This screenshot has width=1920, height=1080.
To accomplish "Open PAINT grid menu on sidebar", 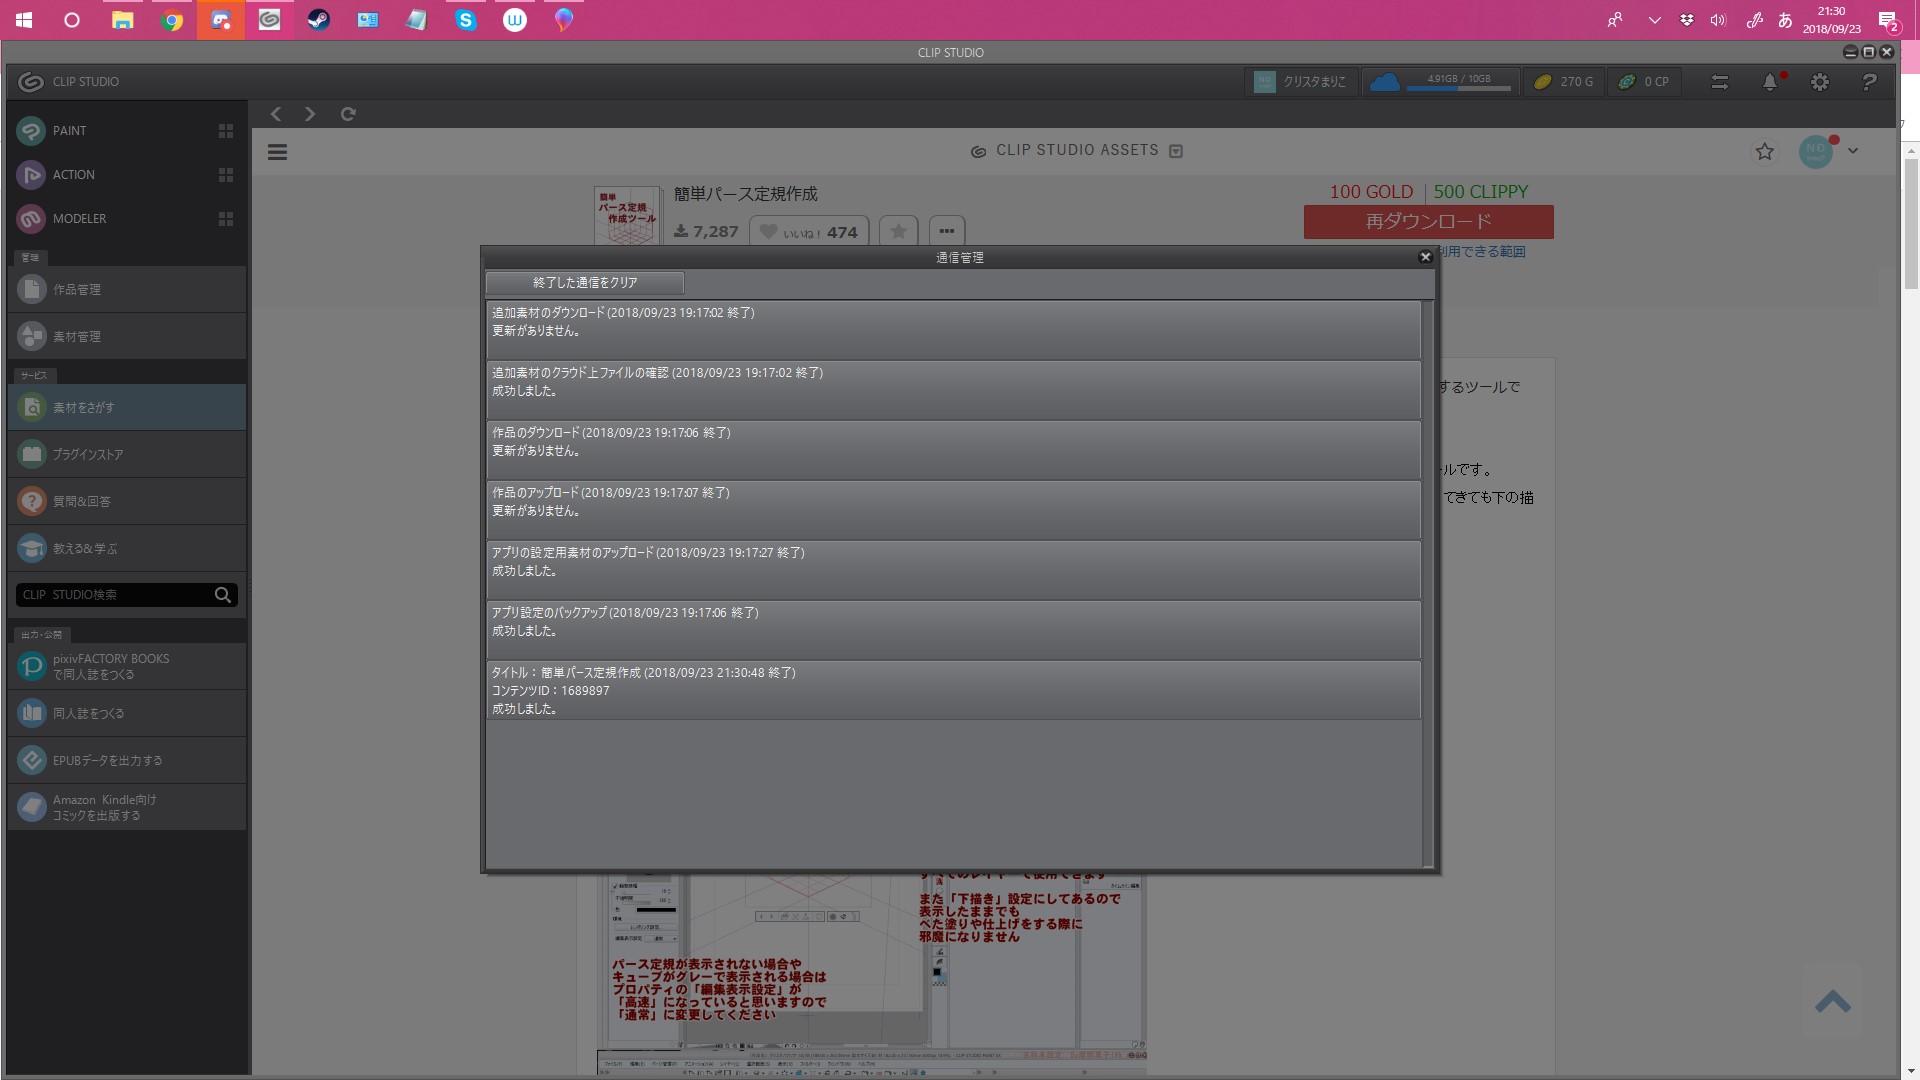I will [226, 131].
